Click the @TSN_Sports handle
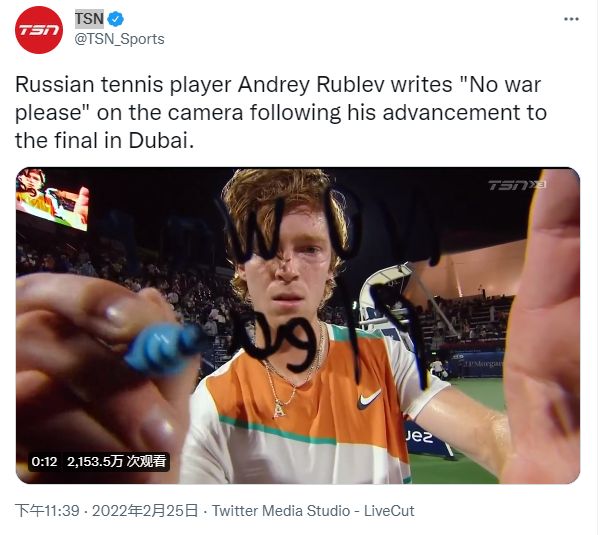 tap(120, 39)
